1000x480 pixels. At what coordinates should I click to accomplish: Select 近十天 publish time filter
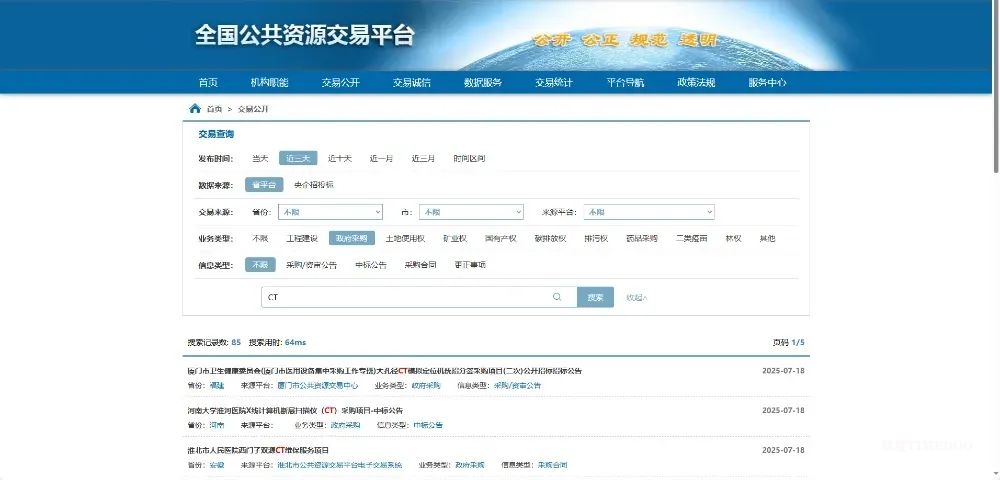[340, 159]
